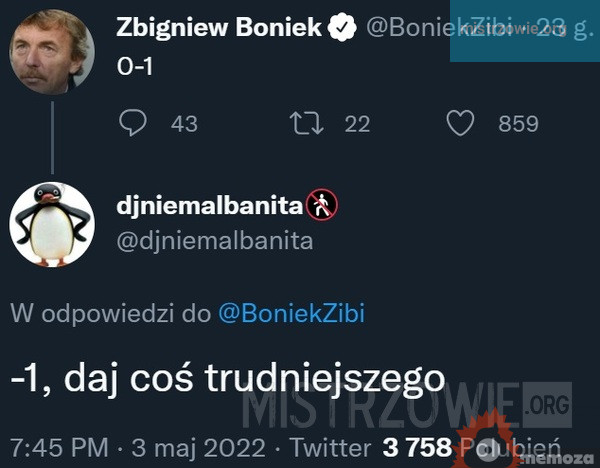Like Zbigniew Boniek's tweet with the heart
The width and height of the screenshot is (600, 468).
(x=459, y=123)
